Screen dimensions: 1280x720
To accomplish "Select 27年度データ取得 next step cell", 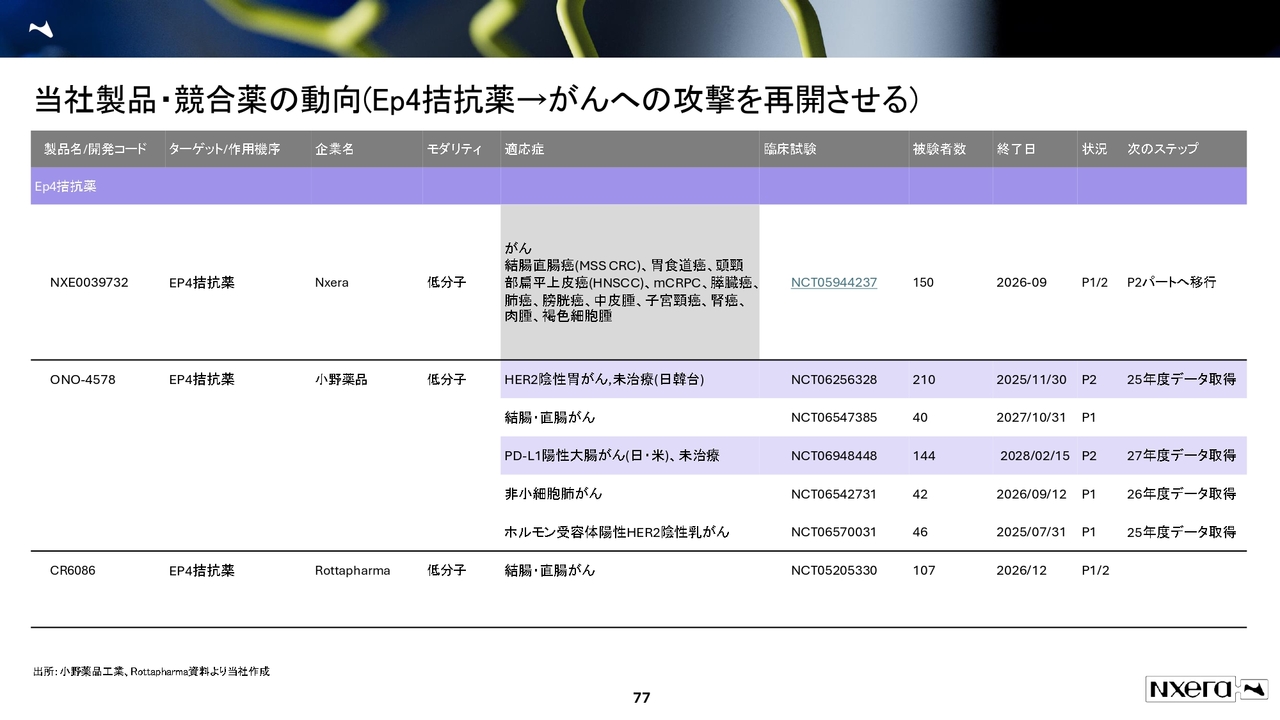I will pos(1181,455).
